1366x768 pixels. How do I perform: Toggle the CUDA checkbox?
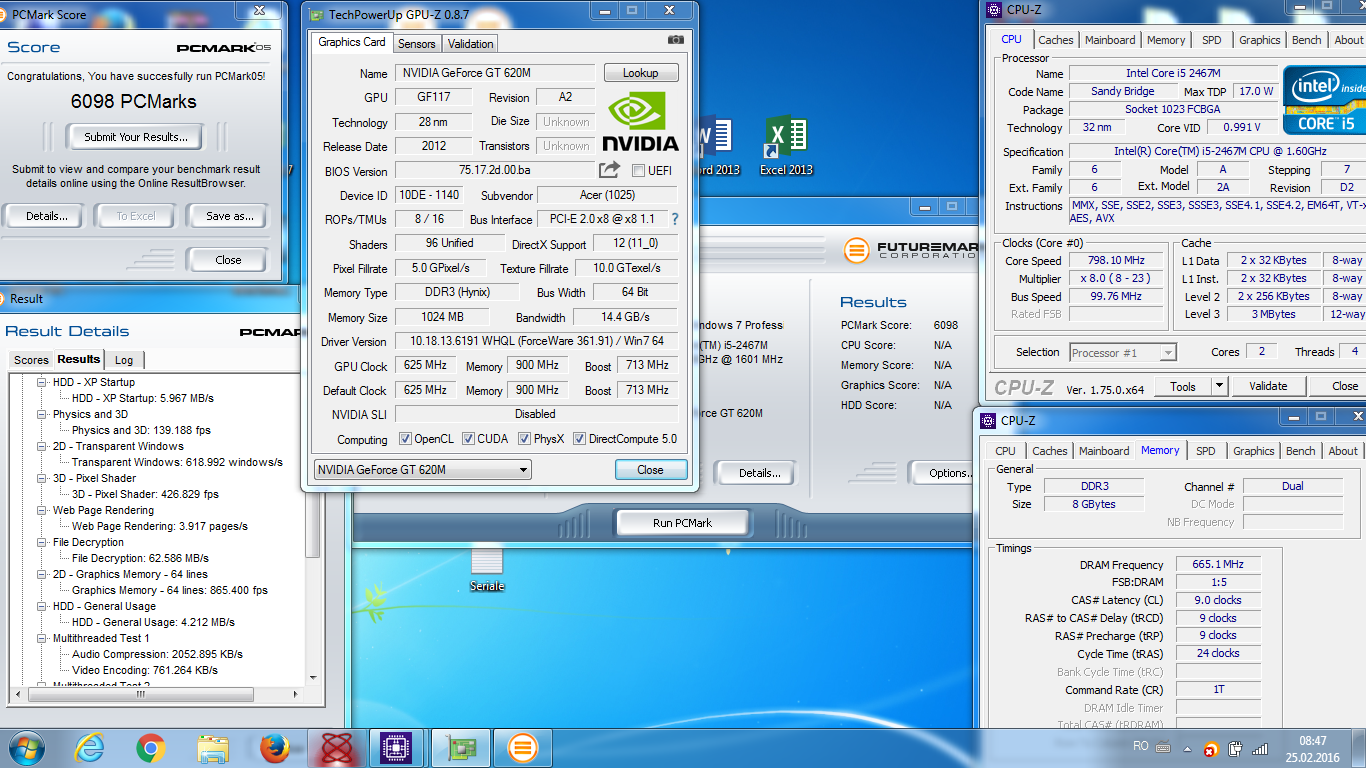(469, 439)
